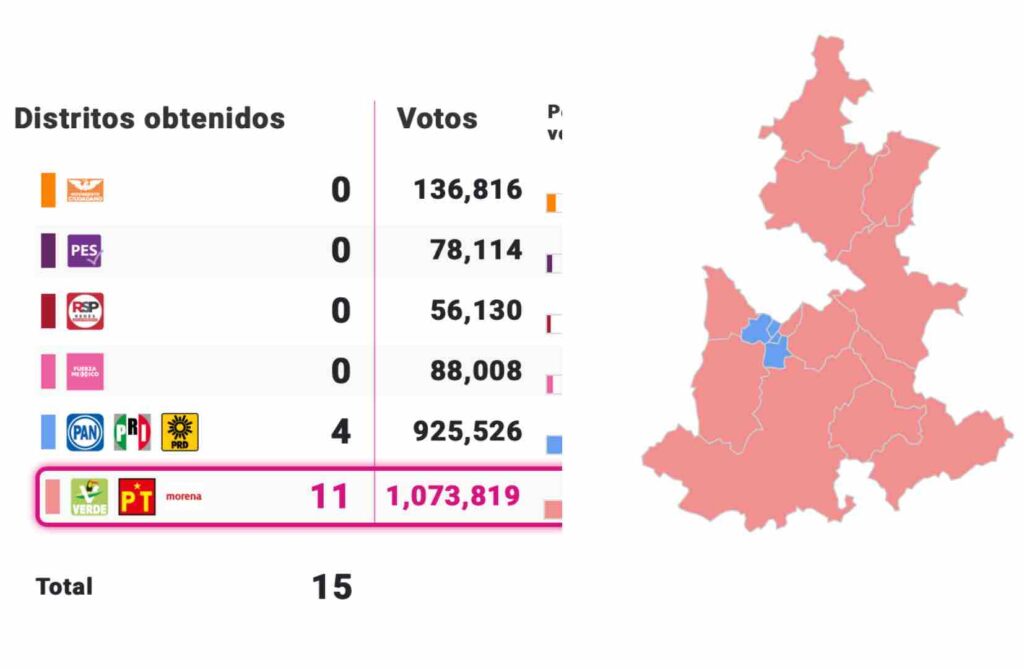
Task: Select the Verde party logo
Action: pyautogui.click(x=89, y=497)
